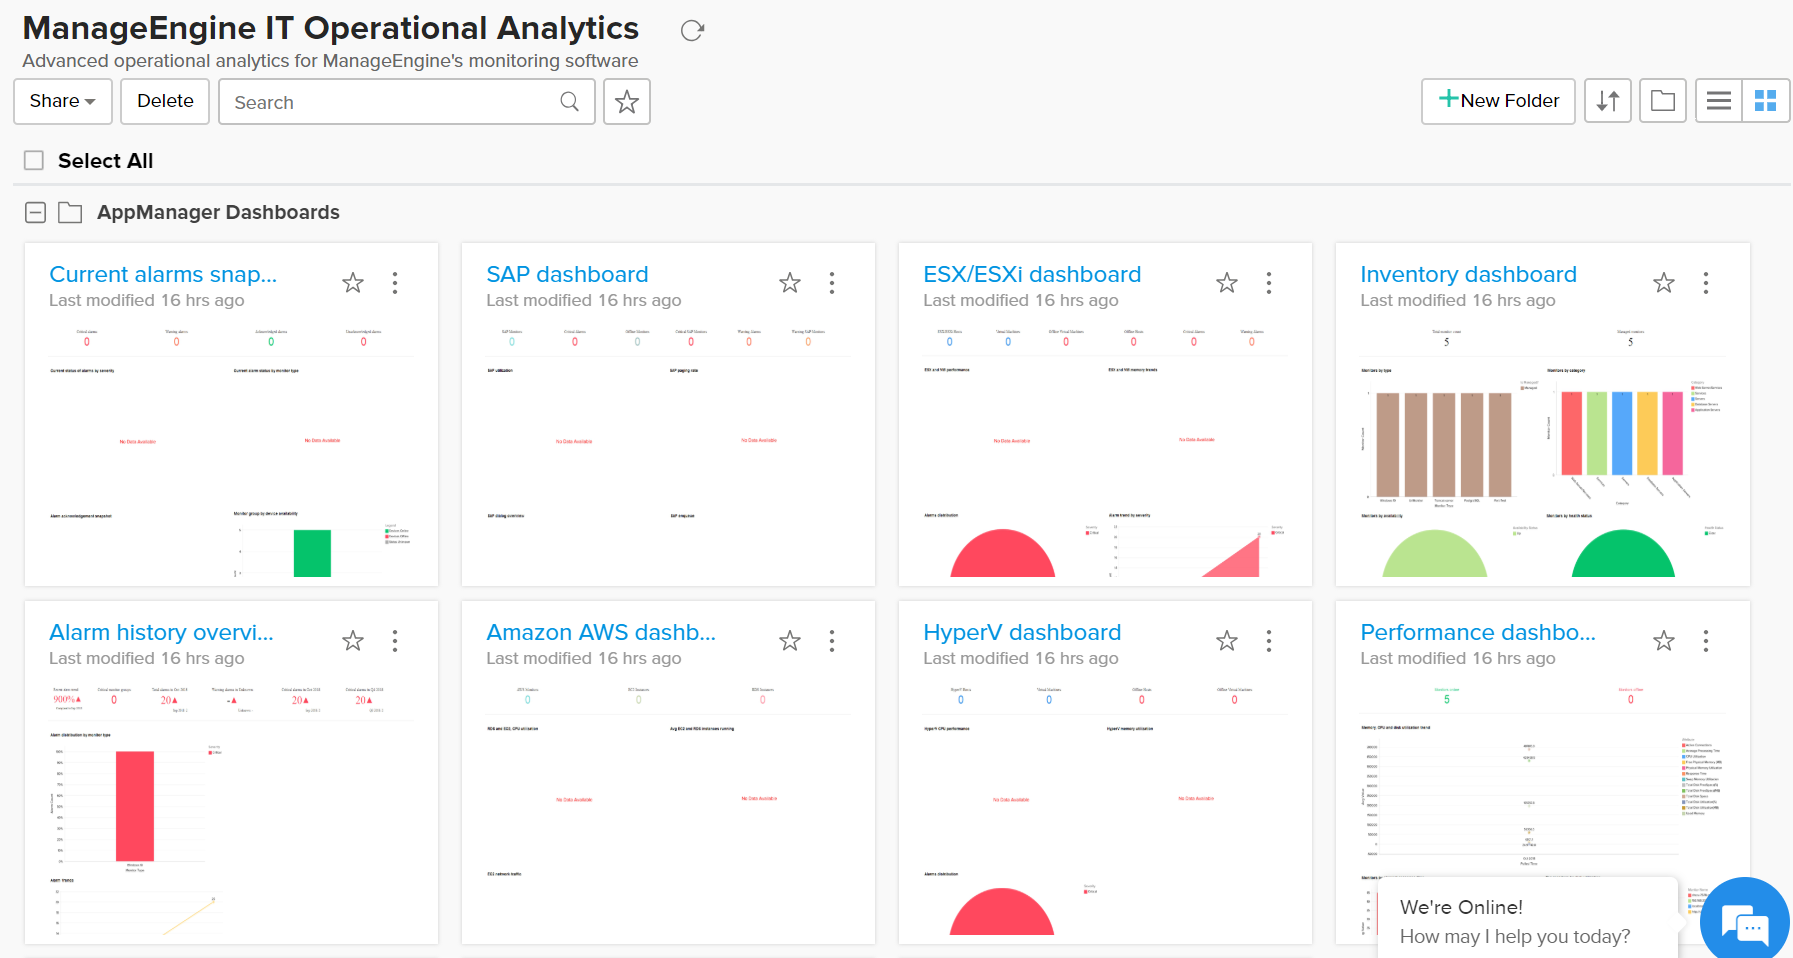Open the SAP dashboard options menu
This screenshot has height=958, width=1793.
(x=832, y=283)
